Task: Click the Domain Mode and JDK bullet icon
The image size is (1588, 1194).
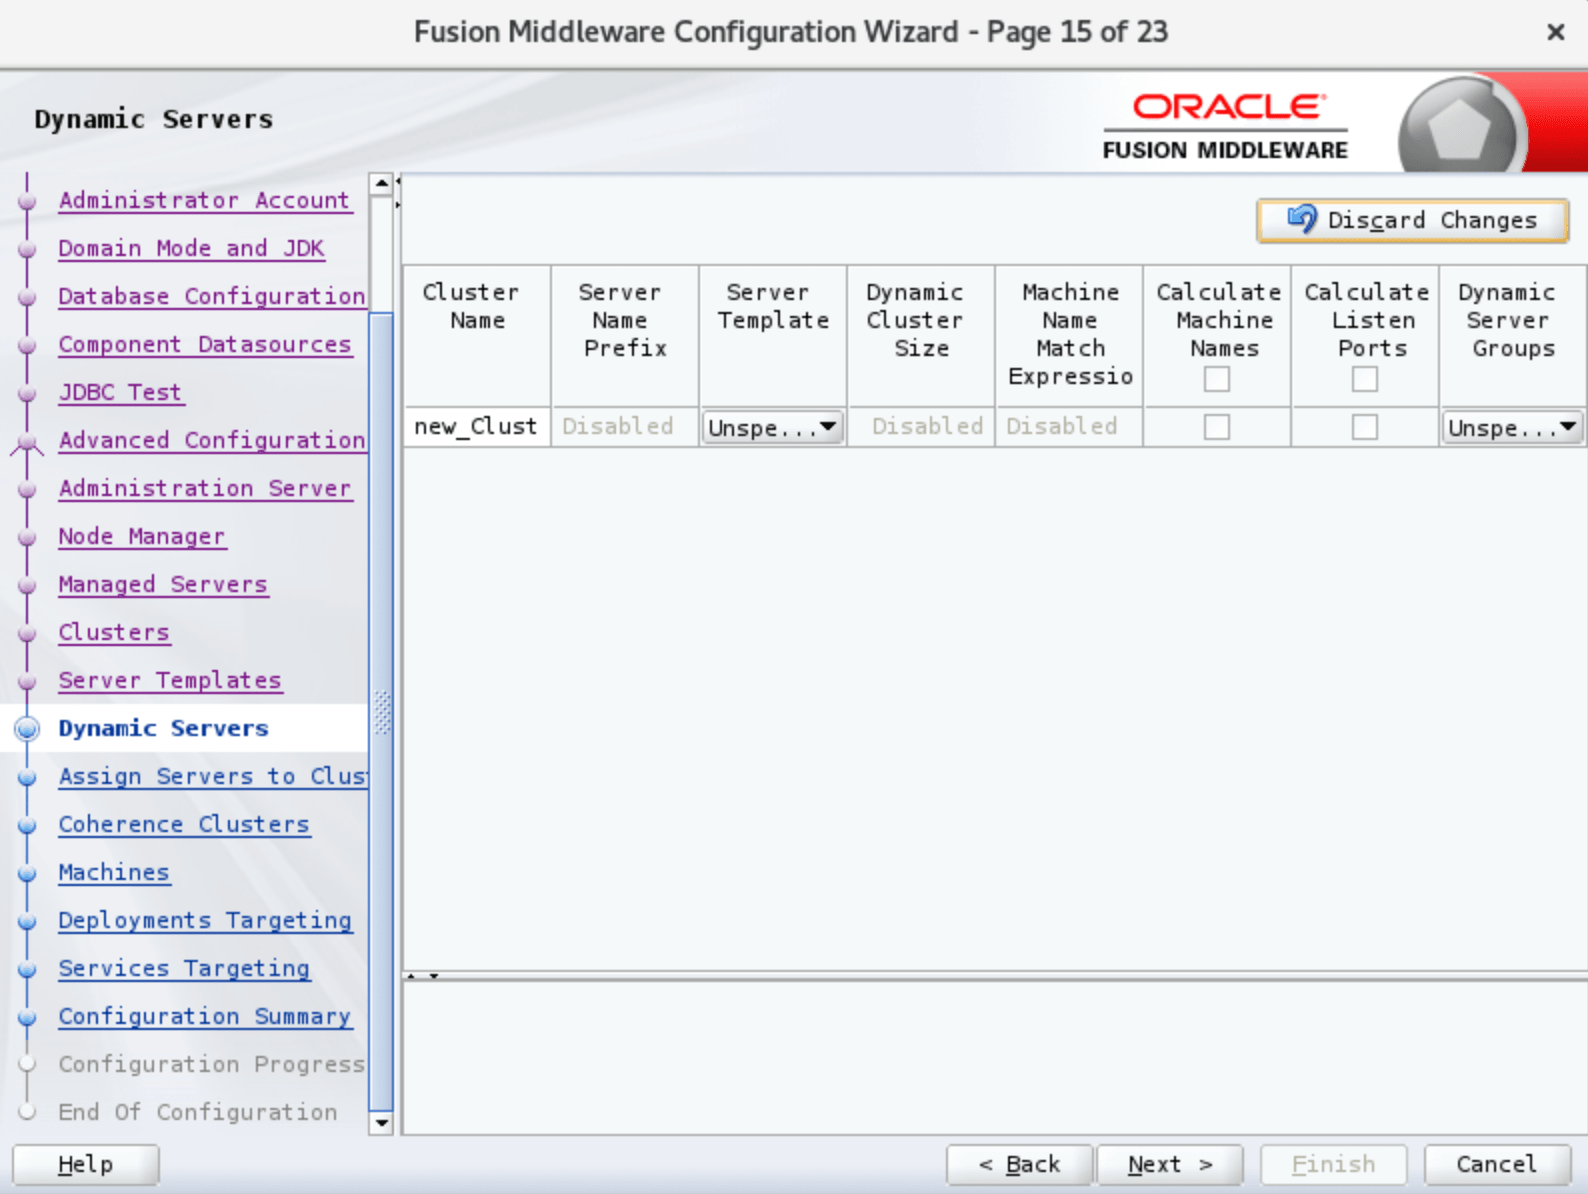Action: (28, 249)
